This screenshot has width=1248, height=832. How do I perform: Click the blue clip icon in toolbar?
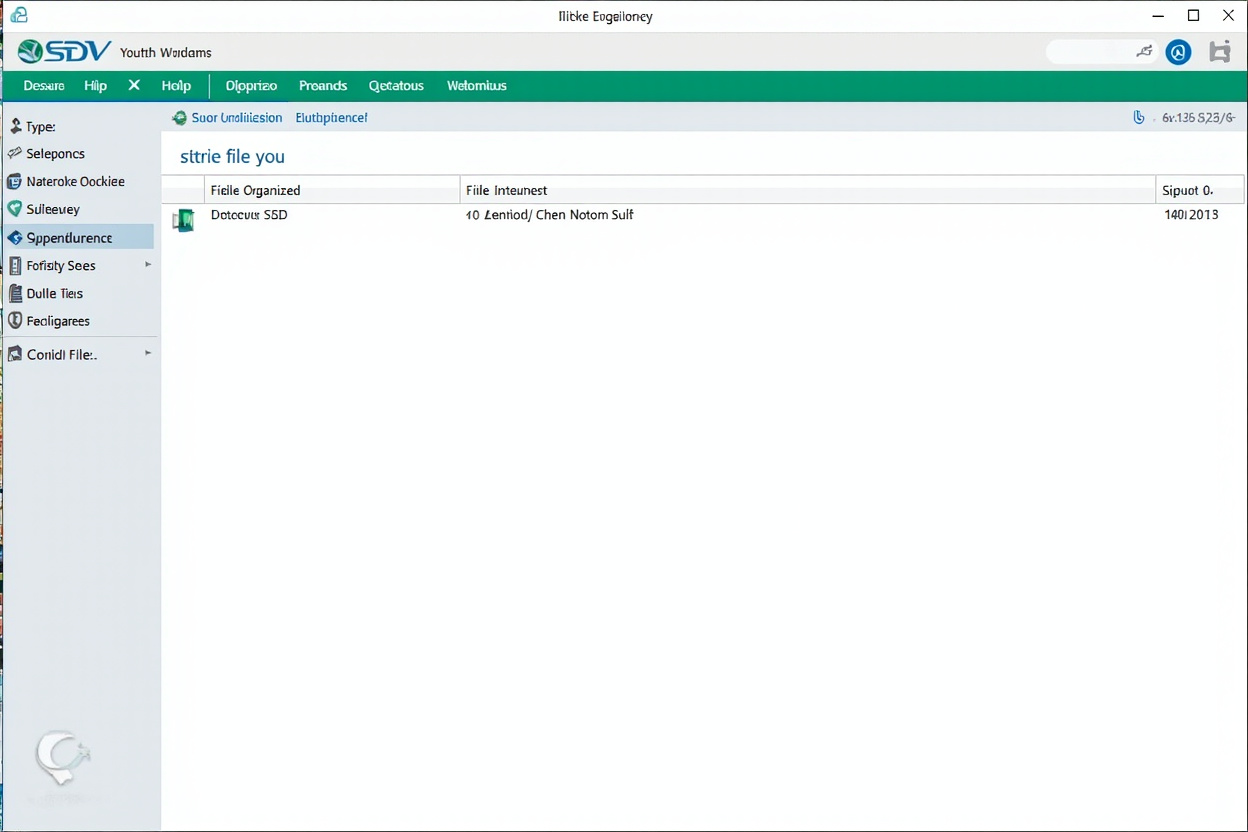1138,118
